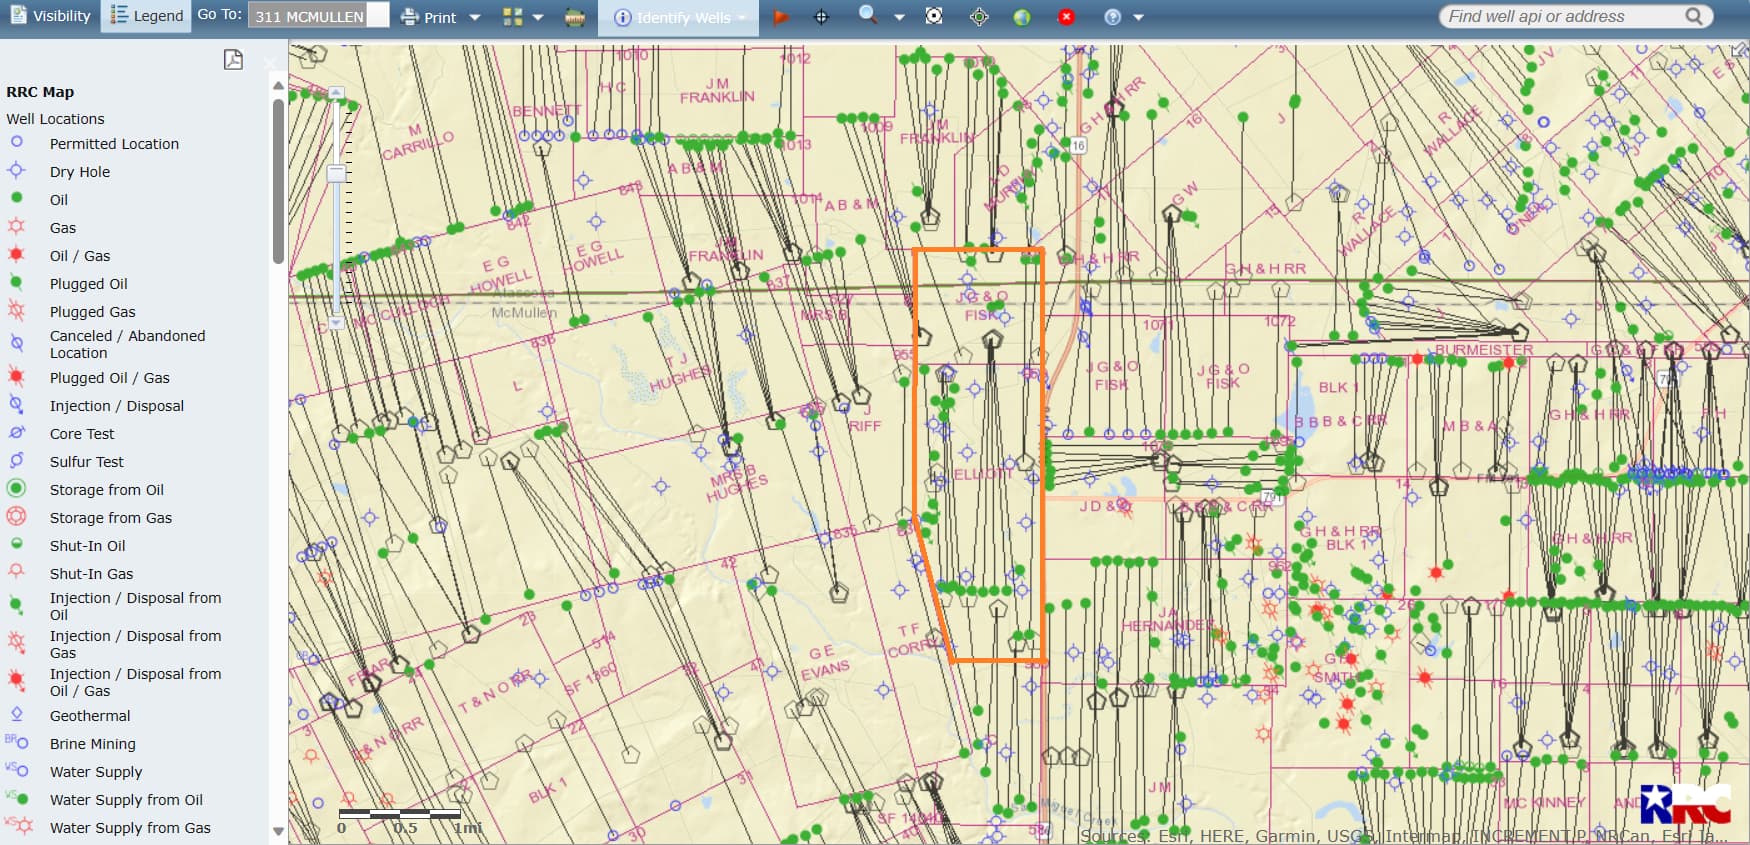The height and width of the screenshot is (845, 1750).
Task: Click the zoom out arrow below the slider
Action: pyautogui.click(x=337, y=323)
